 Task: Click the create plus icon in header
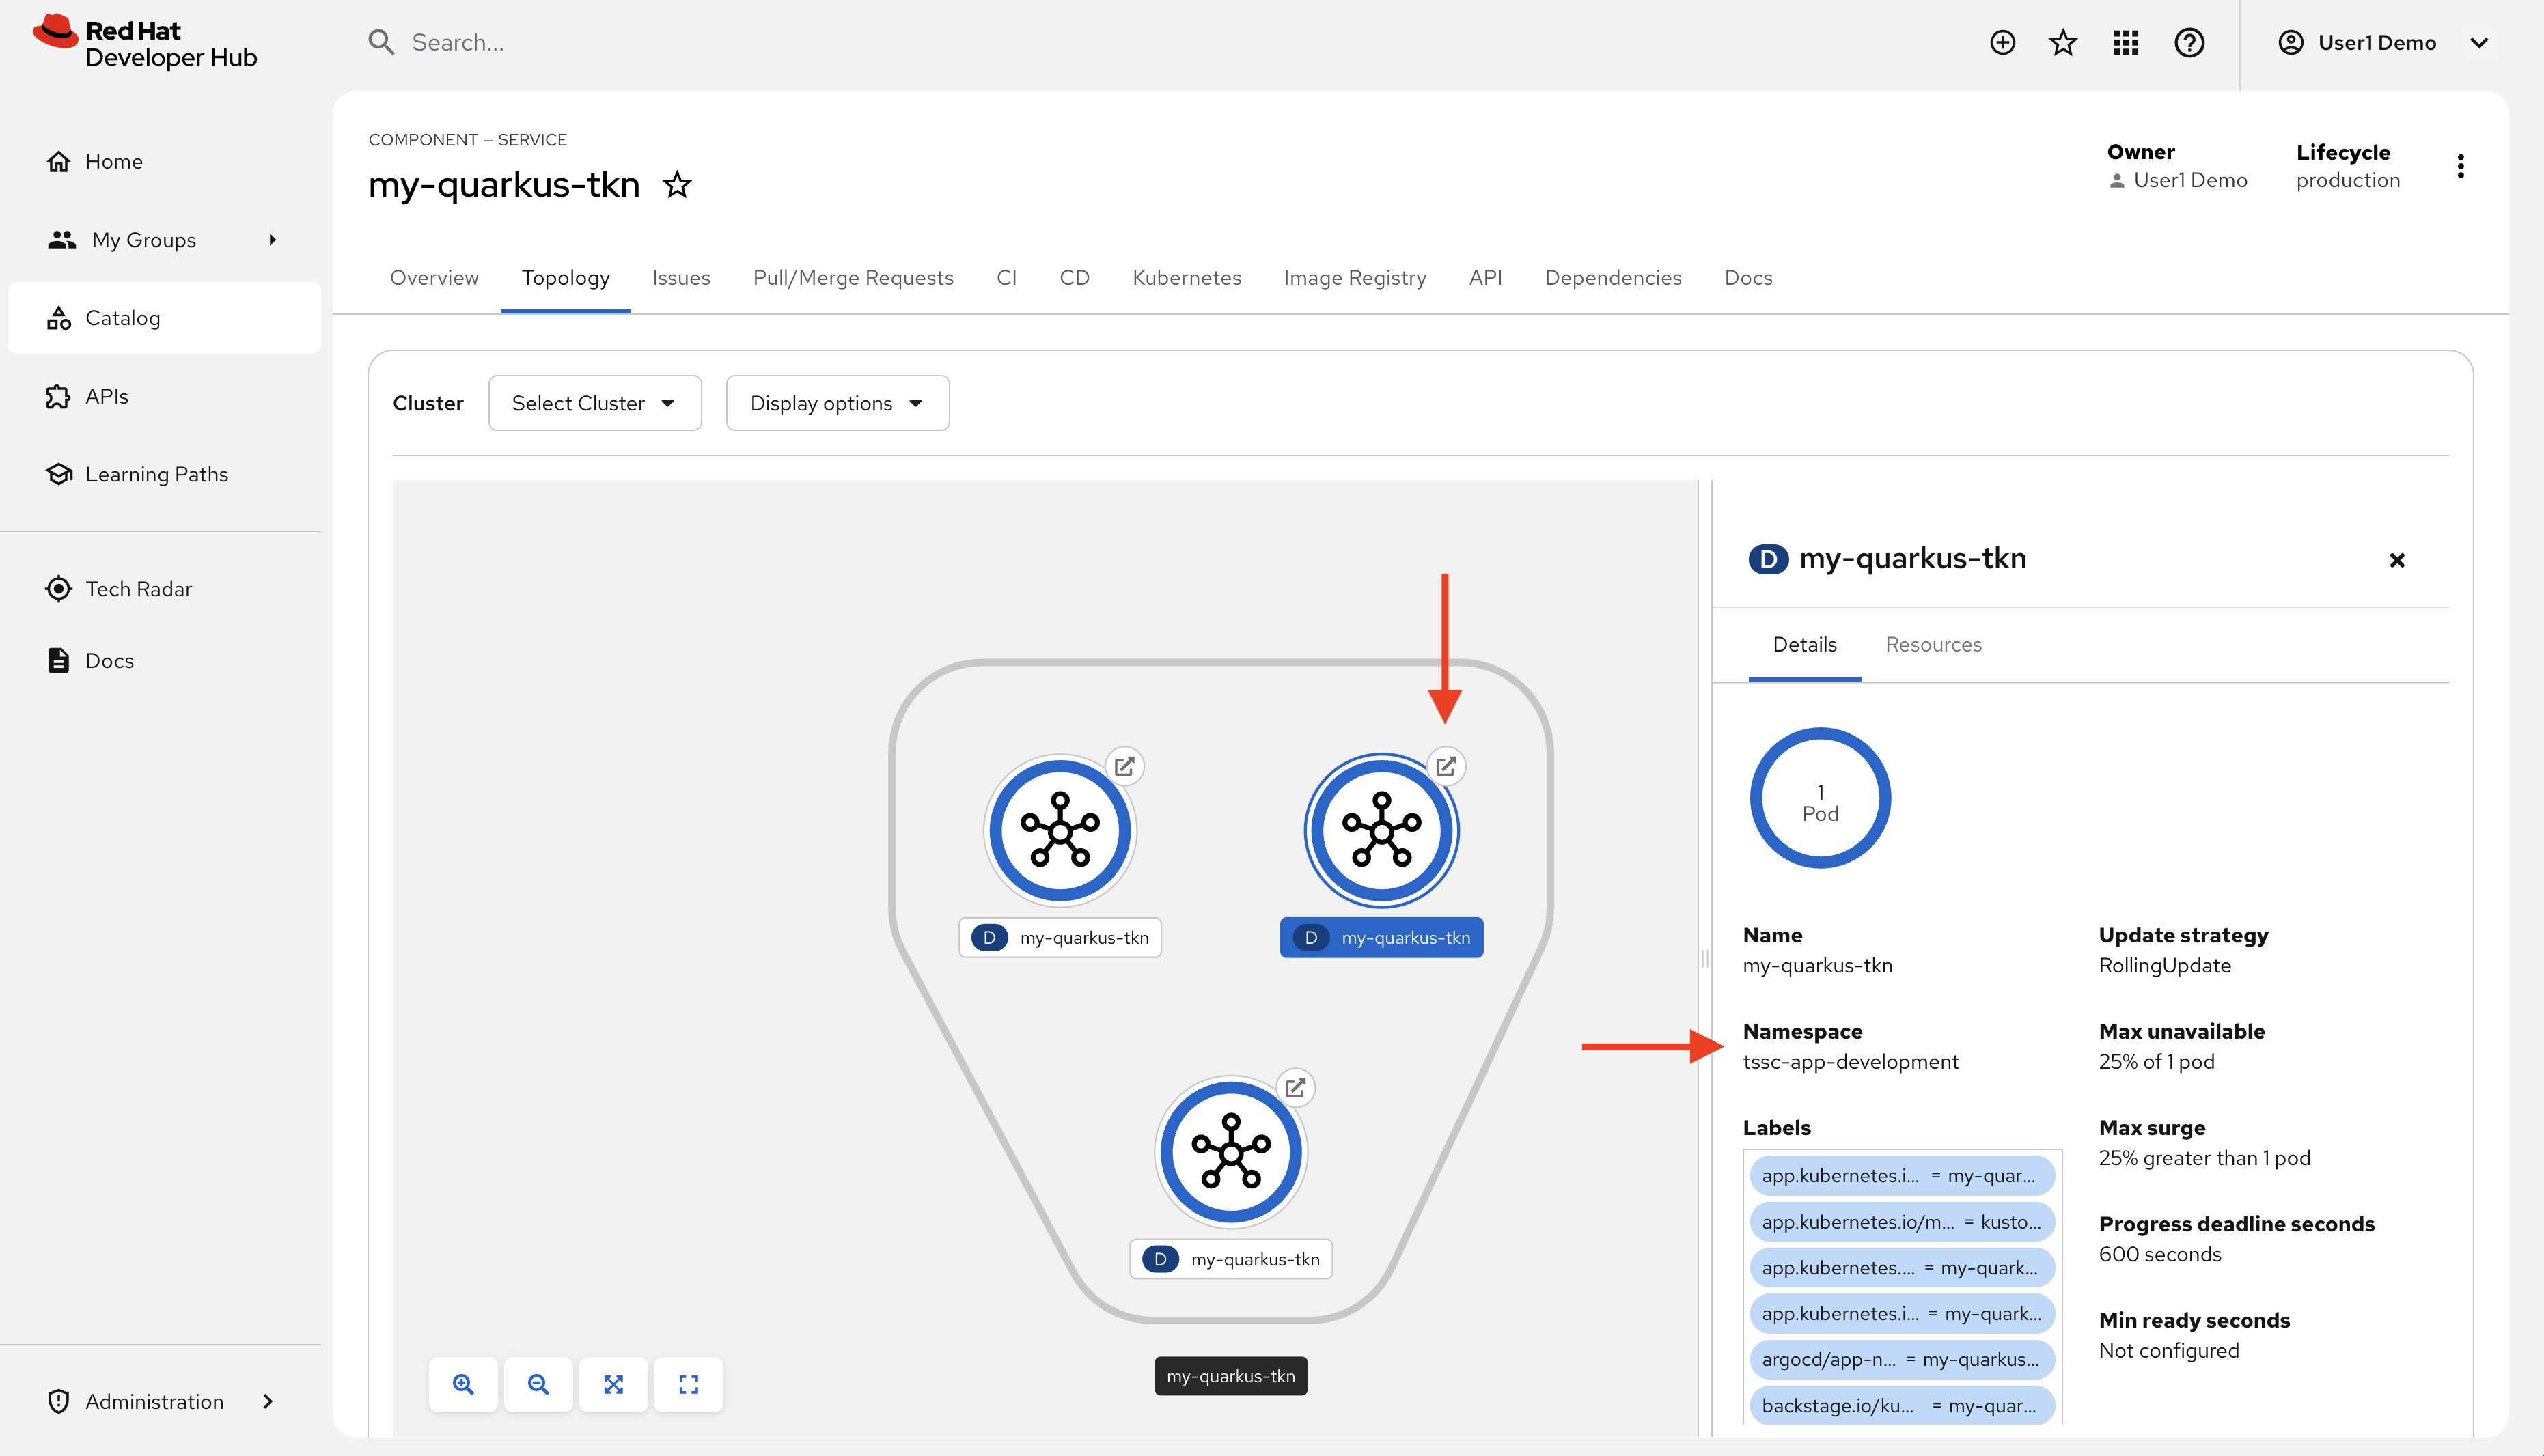[2002, 42]
